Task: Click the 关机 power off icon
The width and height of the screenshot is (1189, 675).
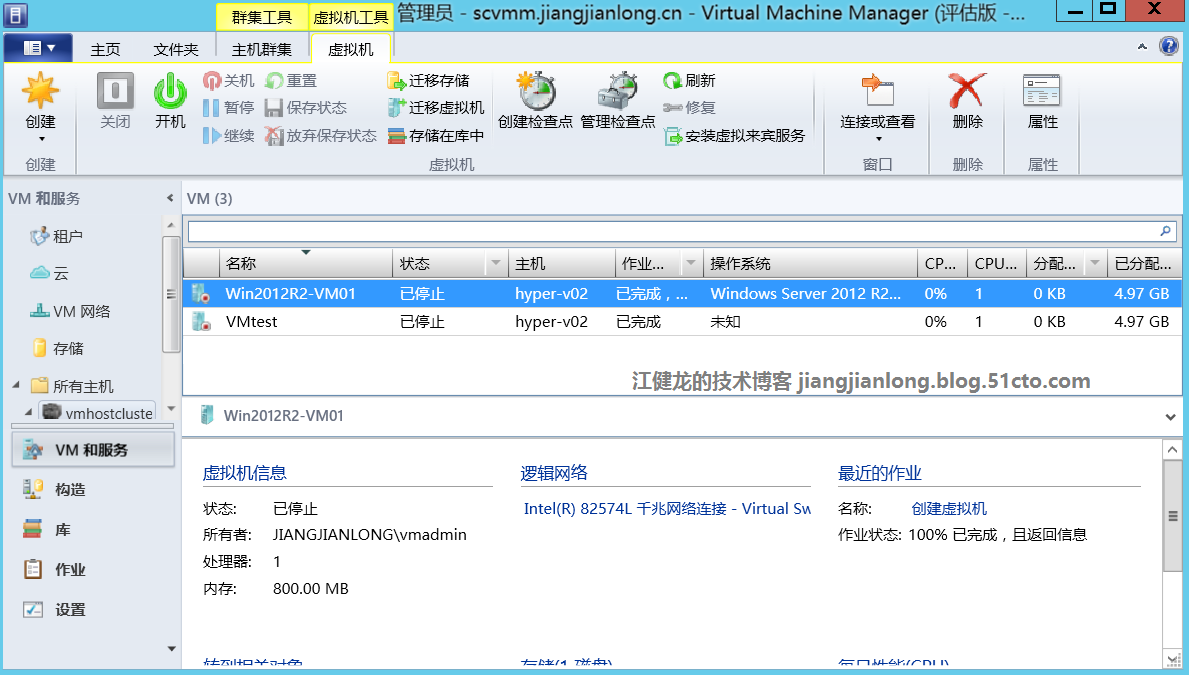Action: pyautogui.click(x=212, y=80)
